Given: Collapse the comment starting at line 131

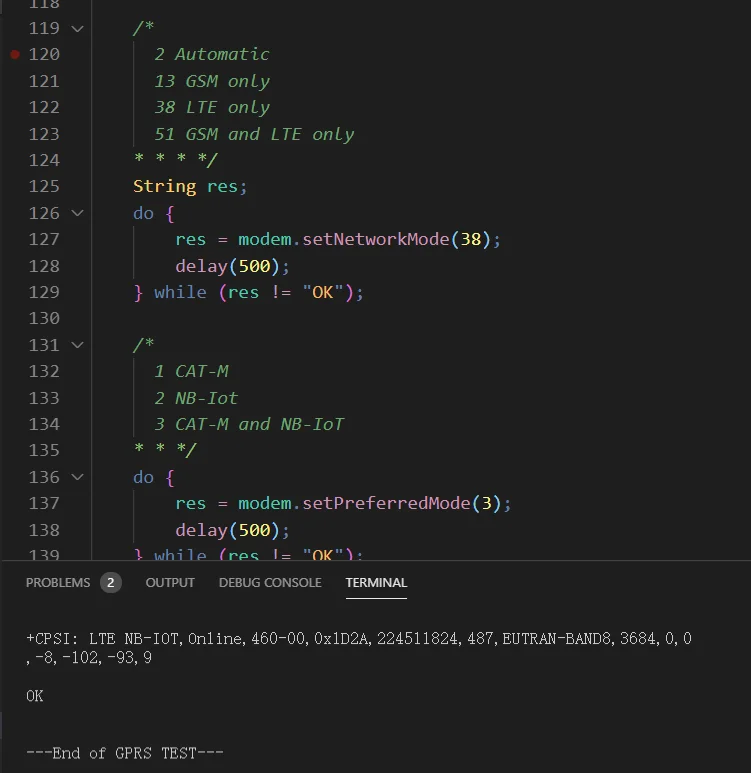Looking at the screenshot, I should pos(78,345).
